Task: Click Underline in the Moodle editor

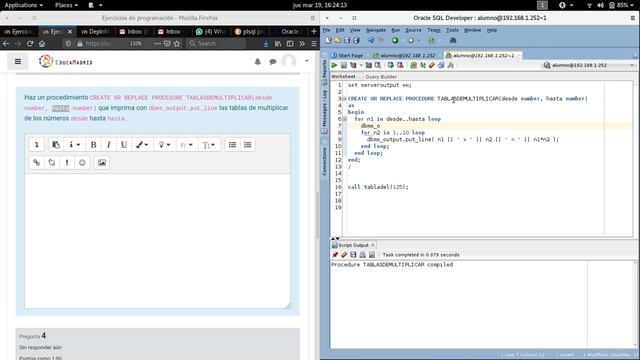Action: 124,145
